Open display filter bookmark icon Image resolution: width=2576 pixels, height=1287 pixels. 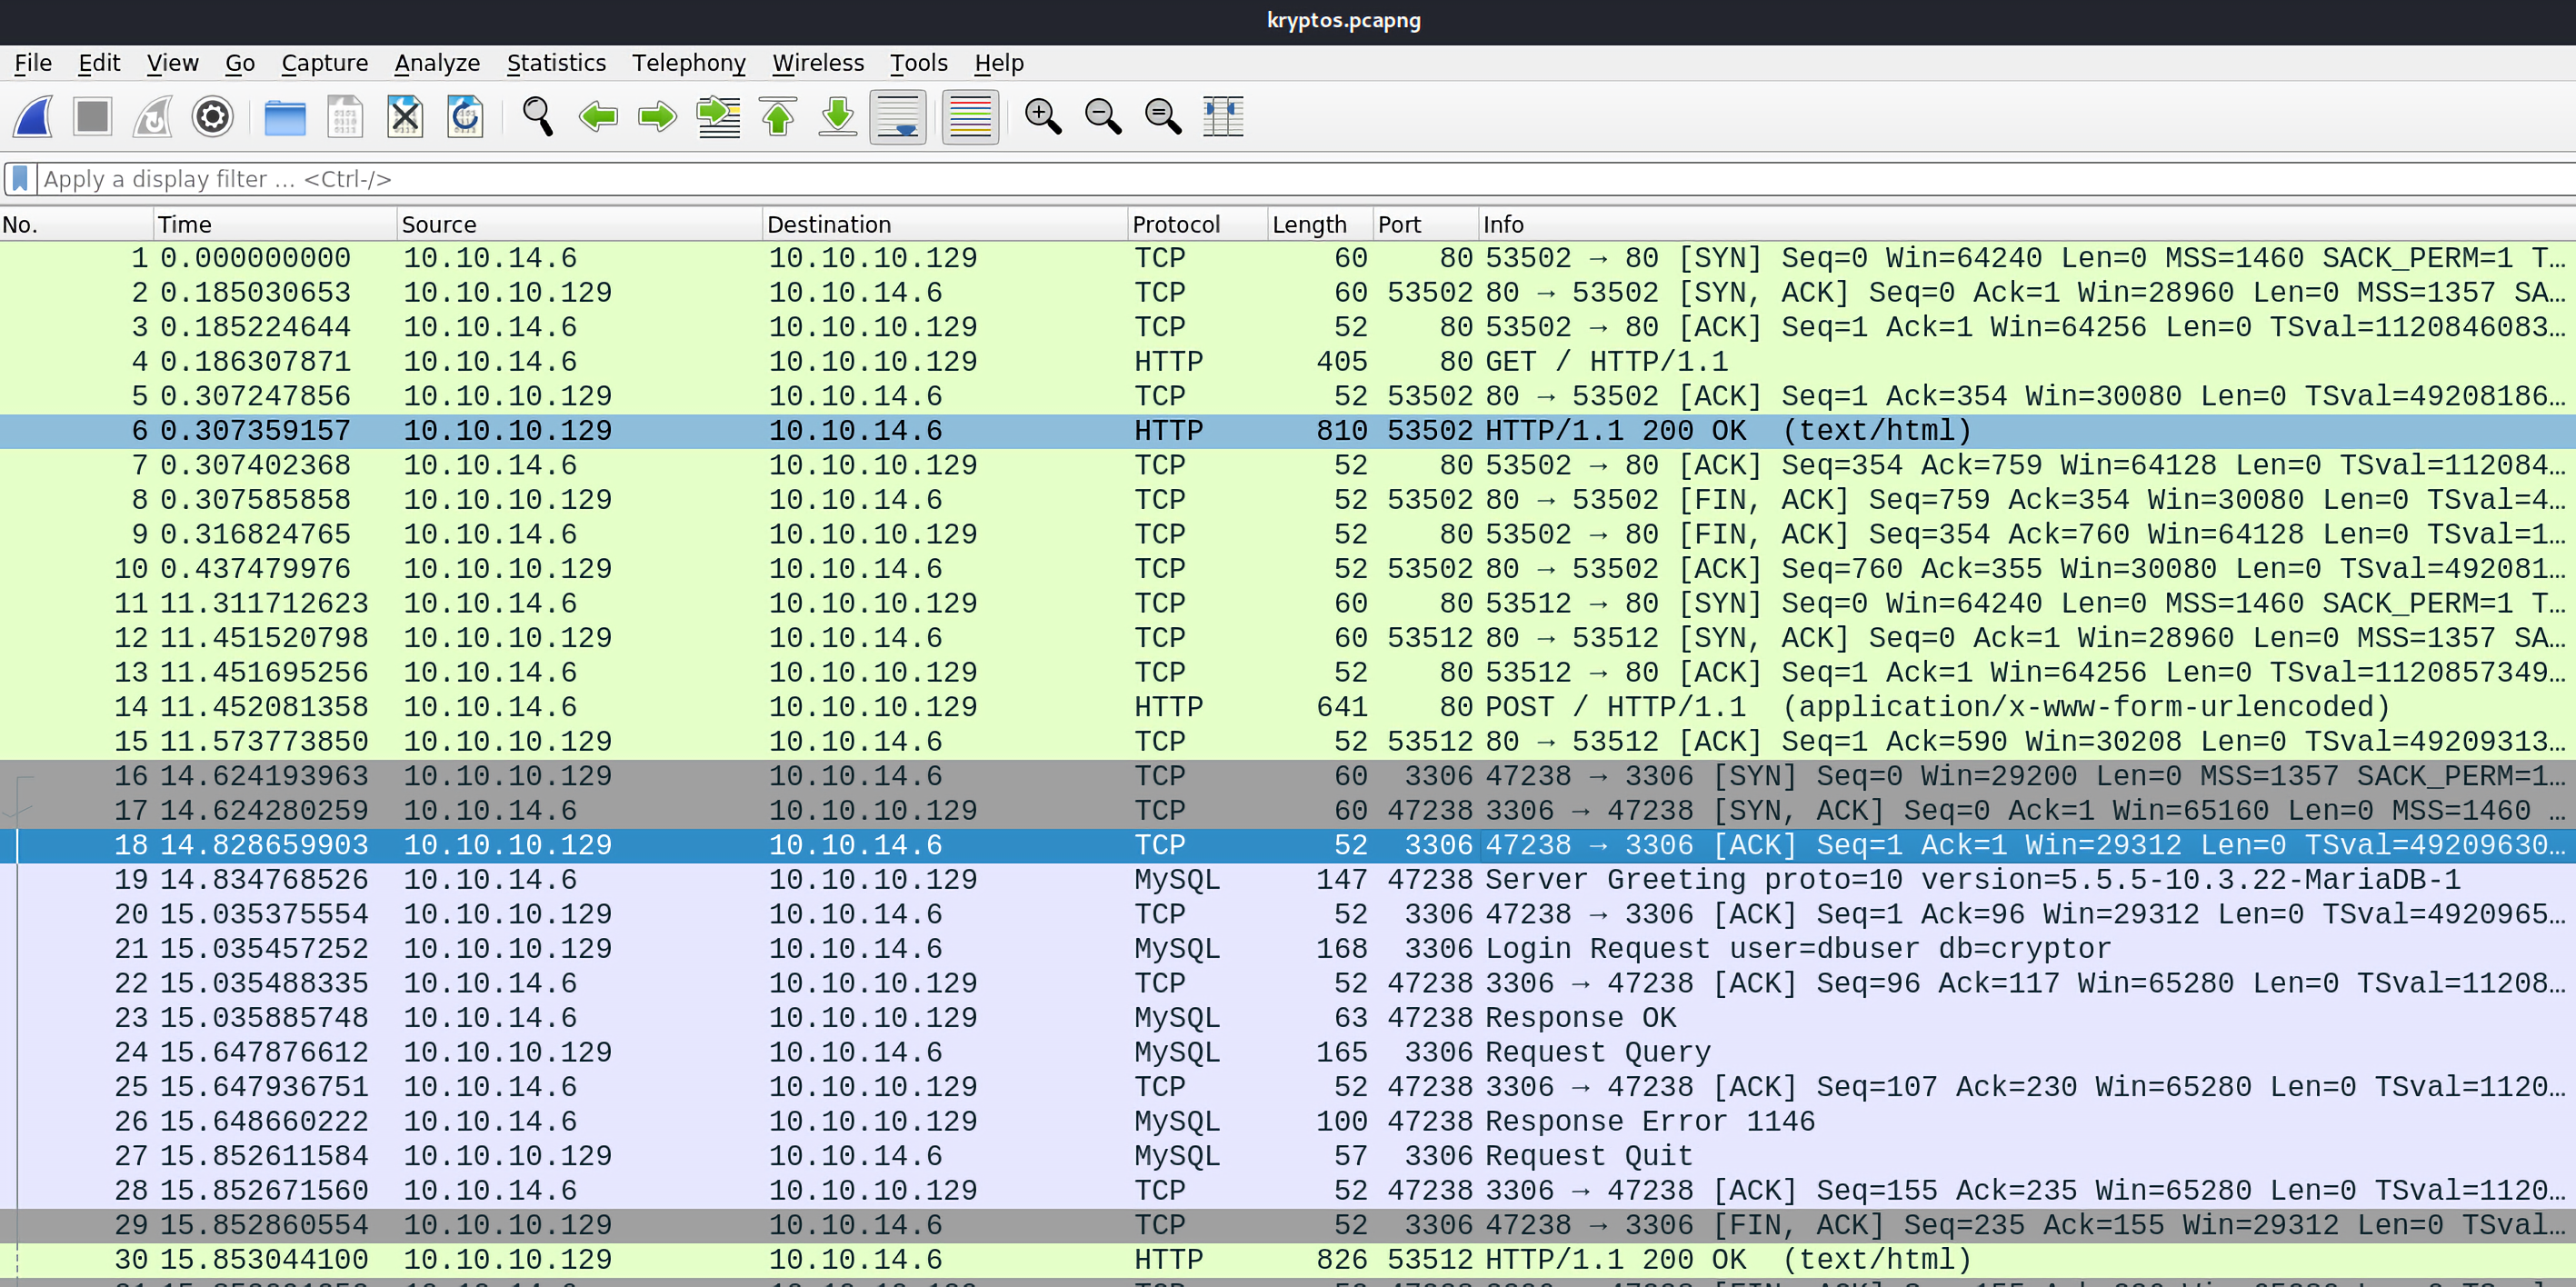[20, 179]
